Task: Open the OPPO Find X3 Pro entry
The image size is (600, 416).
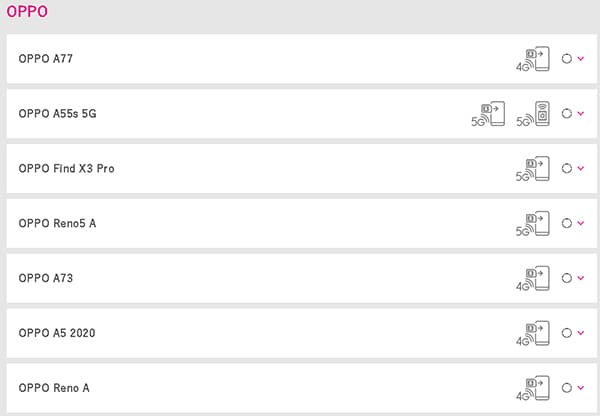Action: pos(302,168)
